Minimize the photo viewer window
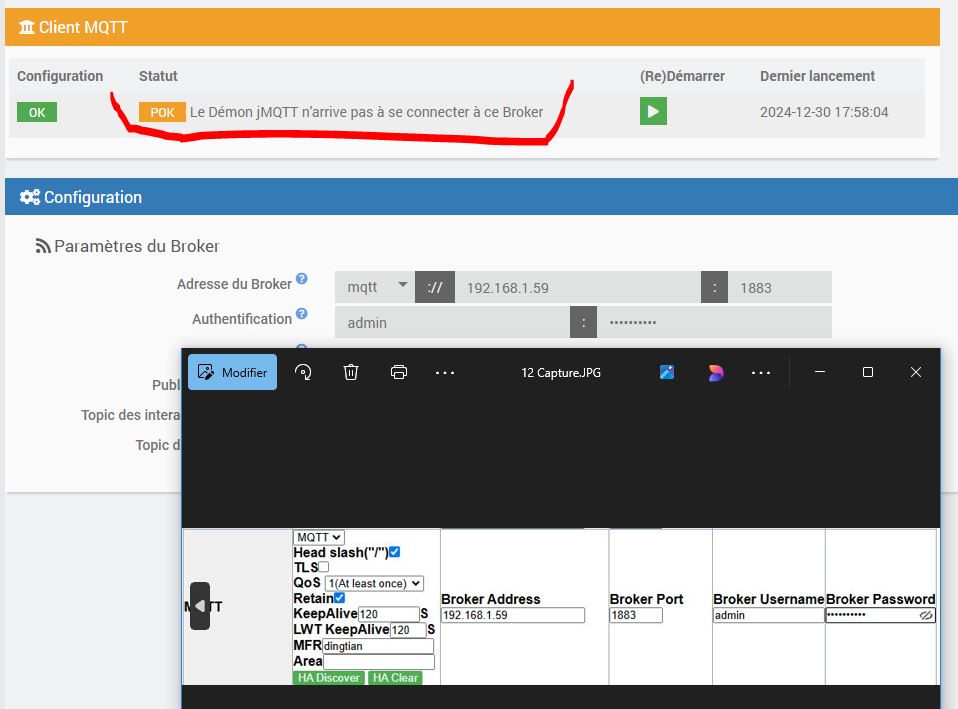Screen dimensions: 958x709 [x=820, y=372]
